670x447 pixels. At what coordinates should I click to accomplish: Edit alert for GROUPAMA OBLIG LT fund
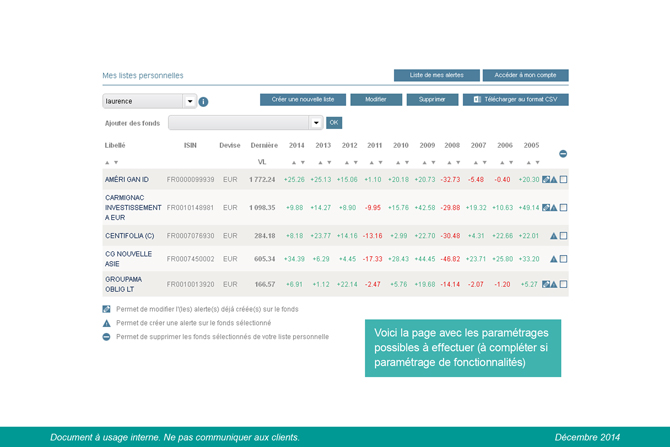[546, 284]
